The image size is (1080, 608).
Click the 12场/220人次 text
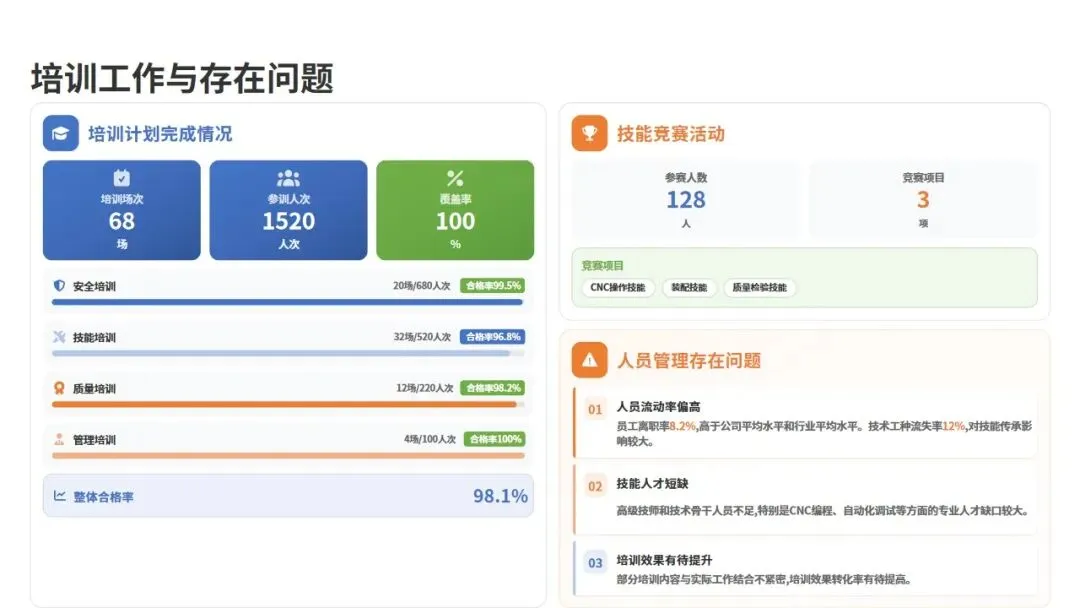pyautogui.click(x=424, y=388)
